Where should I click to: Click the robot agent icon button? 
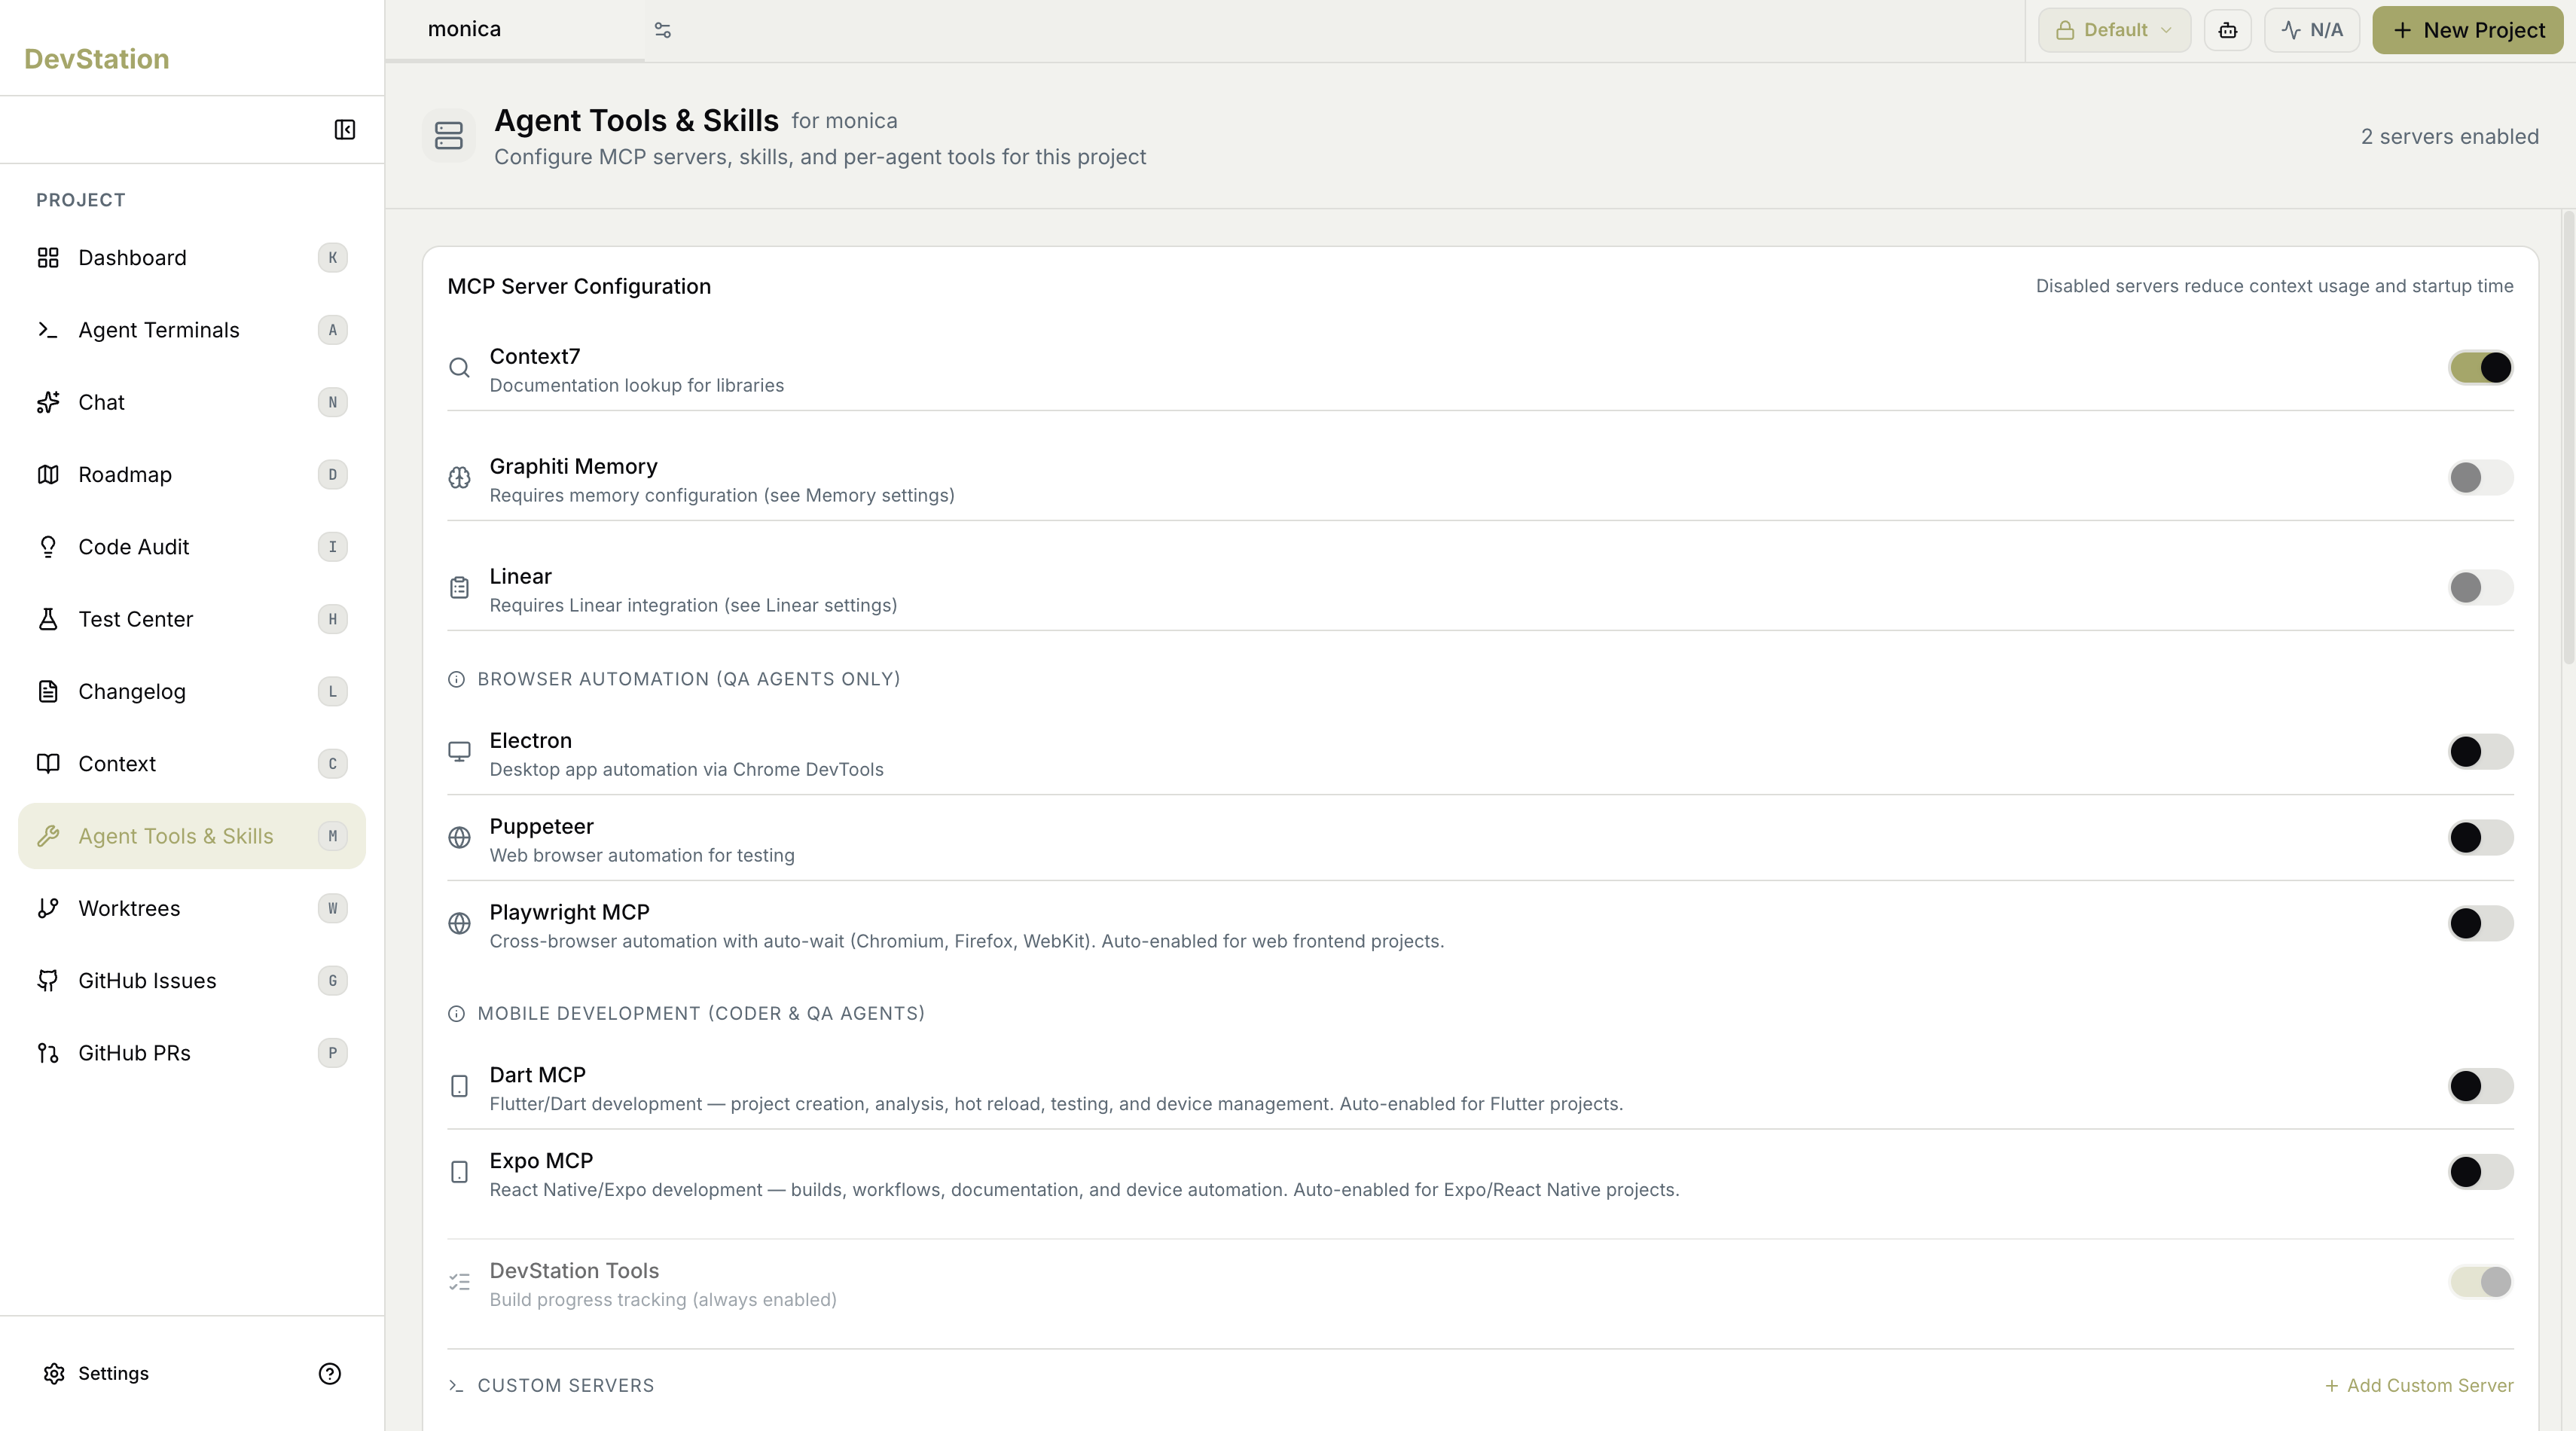pos(2227,30)
